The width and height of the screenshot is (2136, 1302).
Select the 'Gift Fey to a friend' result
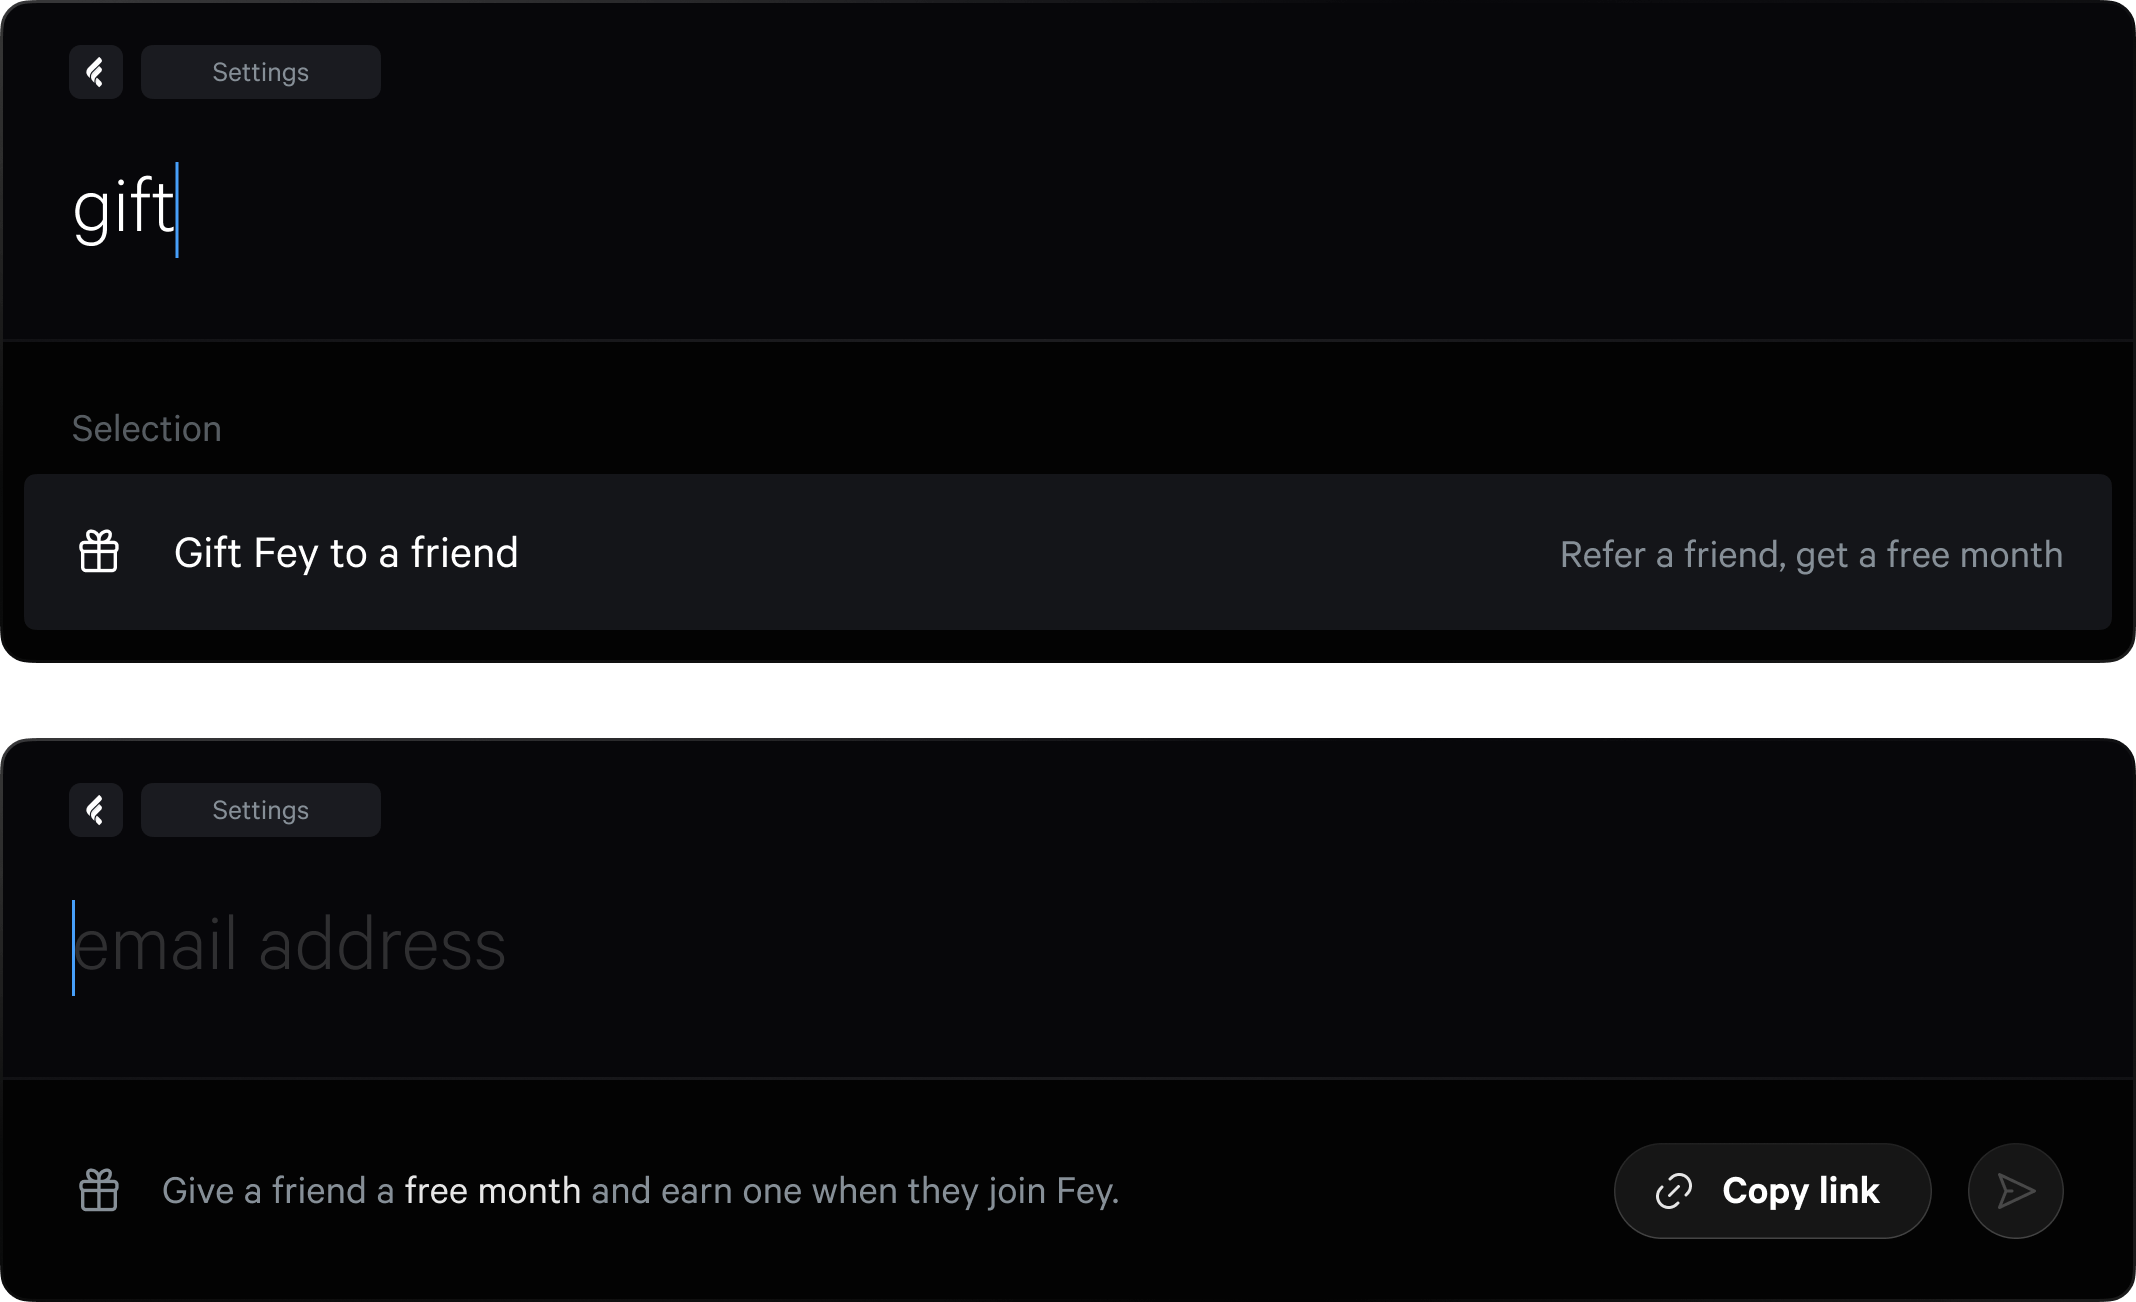click(346, 553)
